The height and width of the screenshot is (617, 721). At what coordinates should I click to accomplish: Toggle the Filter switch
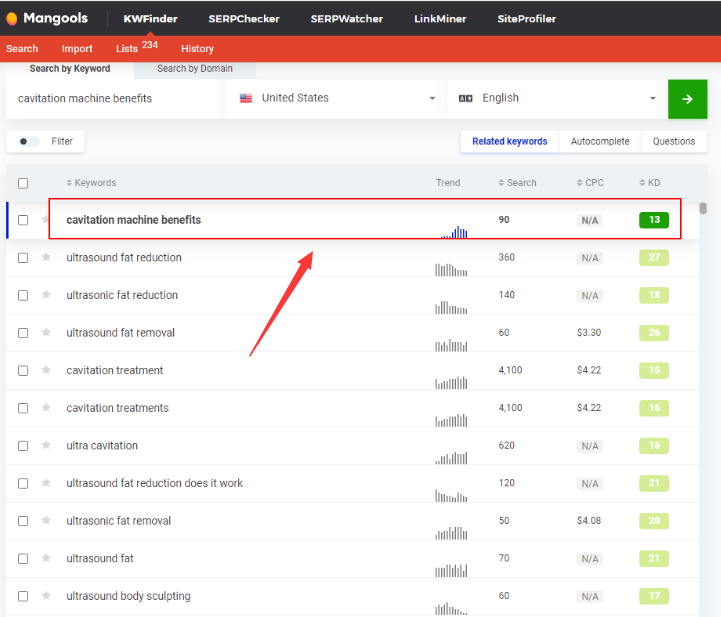tap(29, 141)
